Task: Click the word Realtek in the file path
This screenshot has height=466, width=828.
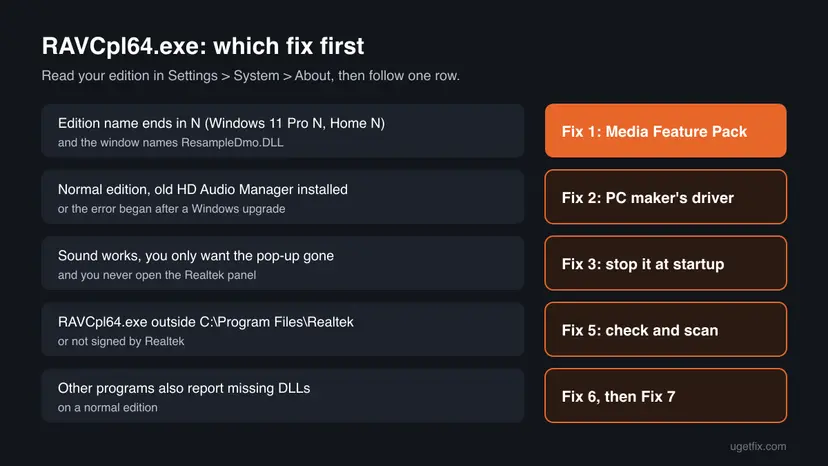Action: [x=330, y=322]
